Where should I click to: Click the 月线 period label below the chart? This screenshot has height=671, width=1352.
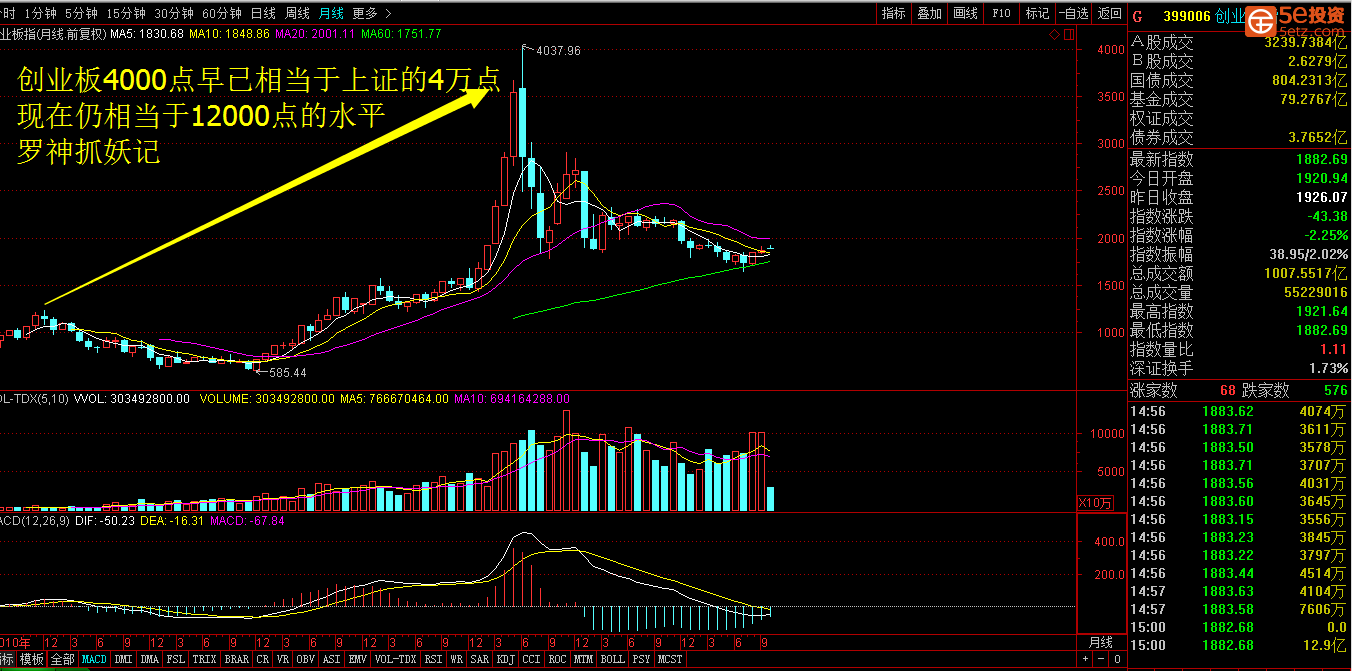click(x=1100, y=641)
